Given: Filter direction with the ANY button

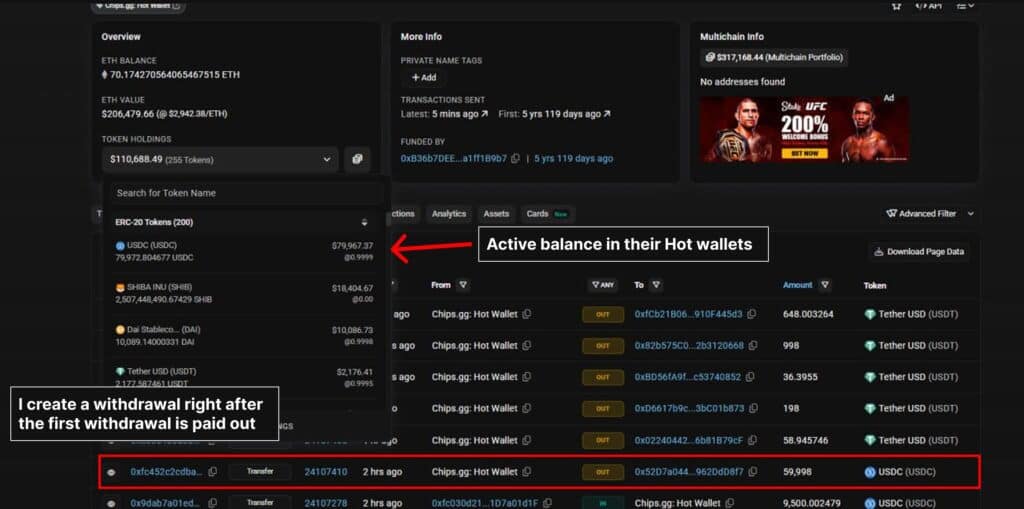Looking at the screenshot, I should (x=603, y=285).
